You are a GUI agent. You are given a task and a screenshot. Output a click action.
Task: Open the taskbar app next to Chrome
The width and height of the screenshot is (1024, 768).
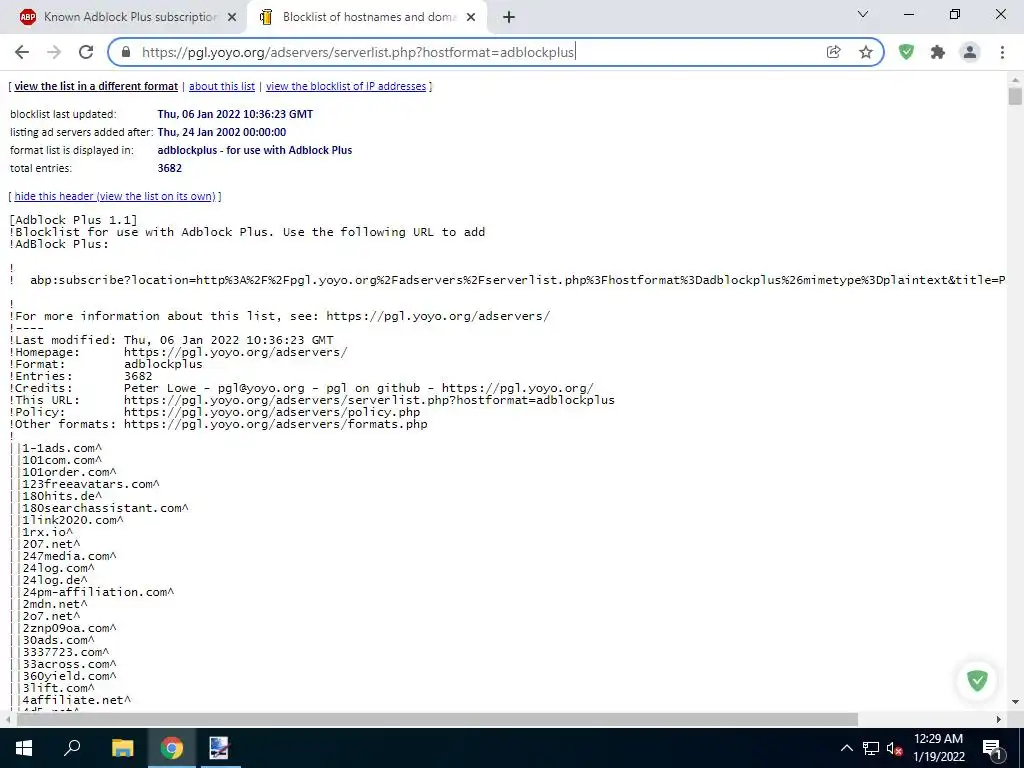(x=219, y=748)
